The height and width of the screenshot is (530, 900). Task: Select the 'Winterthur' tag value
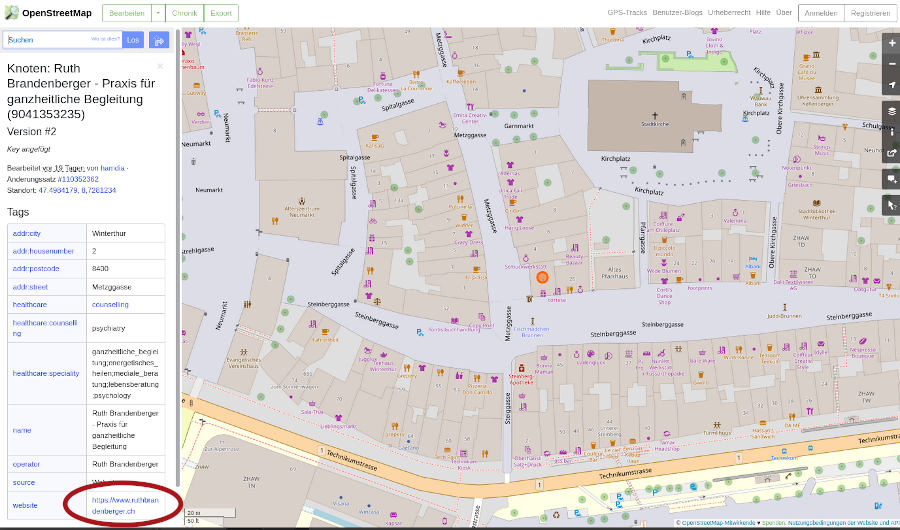click(109, 234)
